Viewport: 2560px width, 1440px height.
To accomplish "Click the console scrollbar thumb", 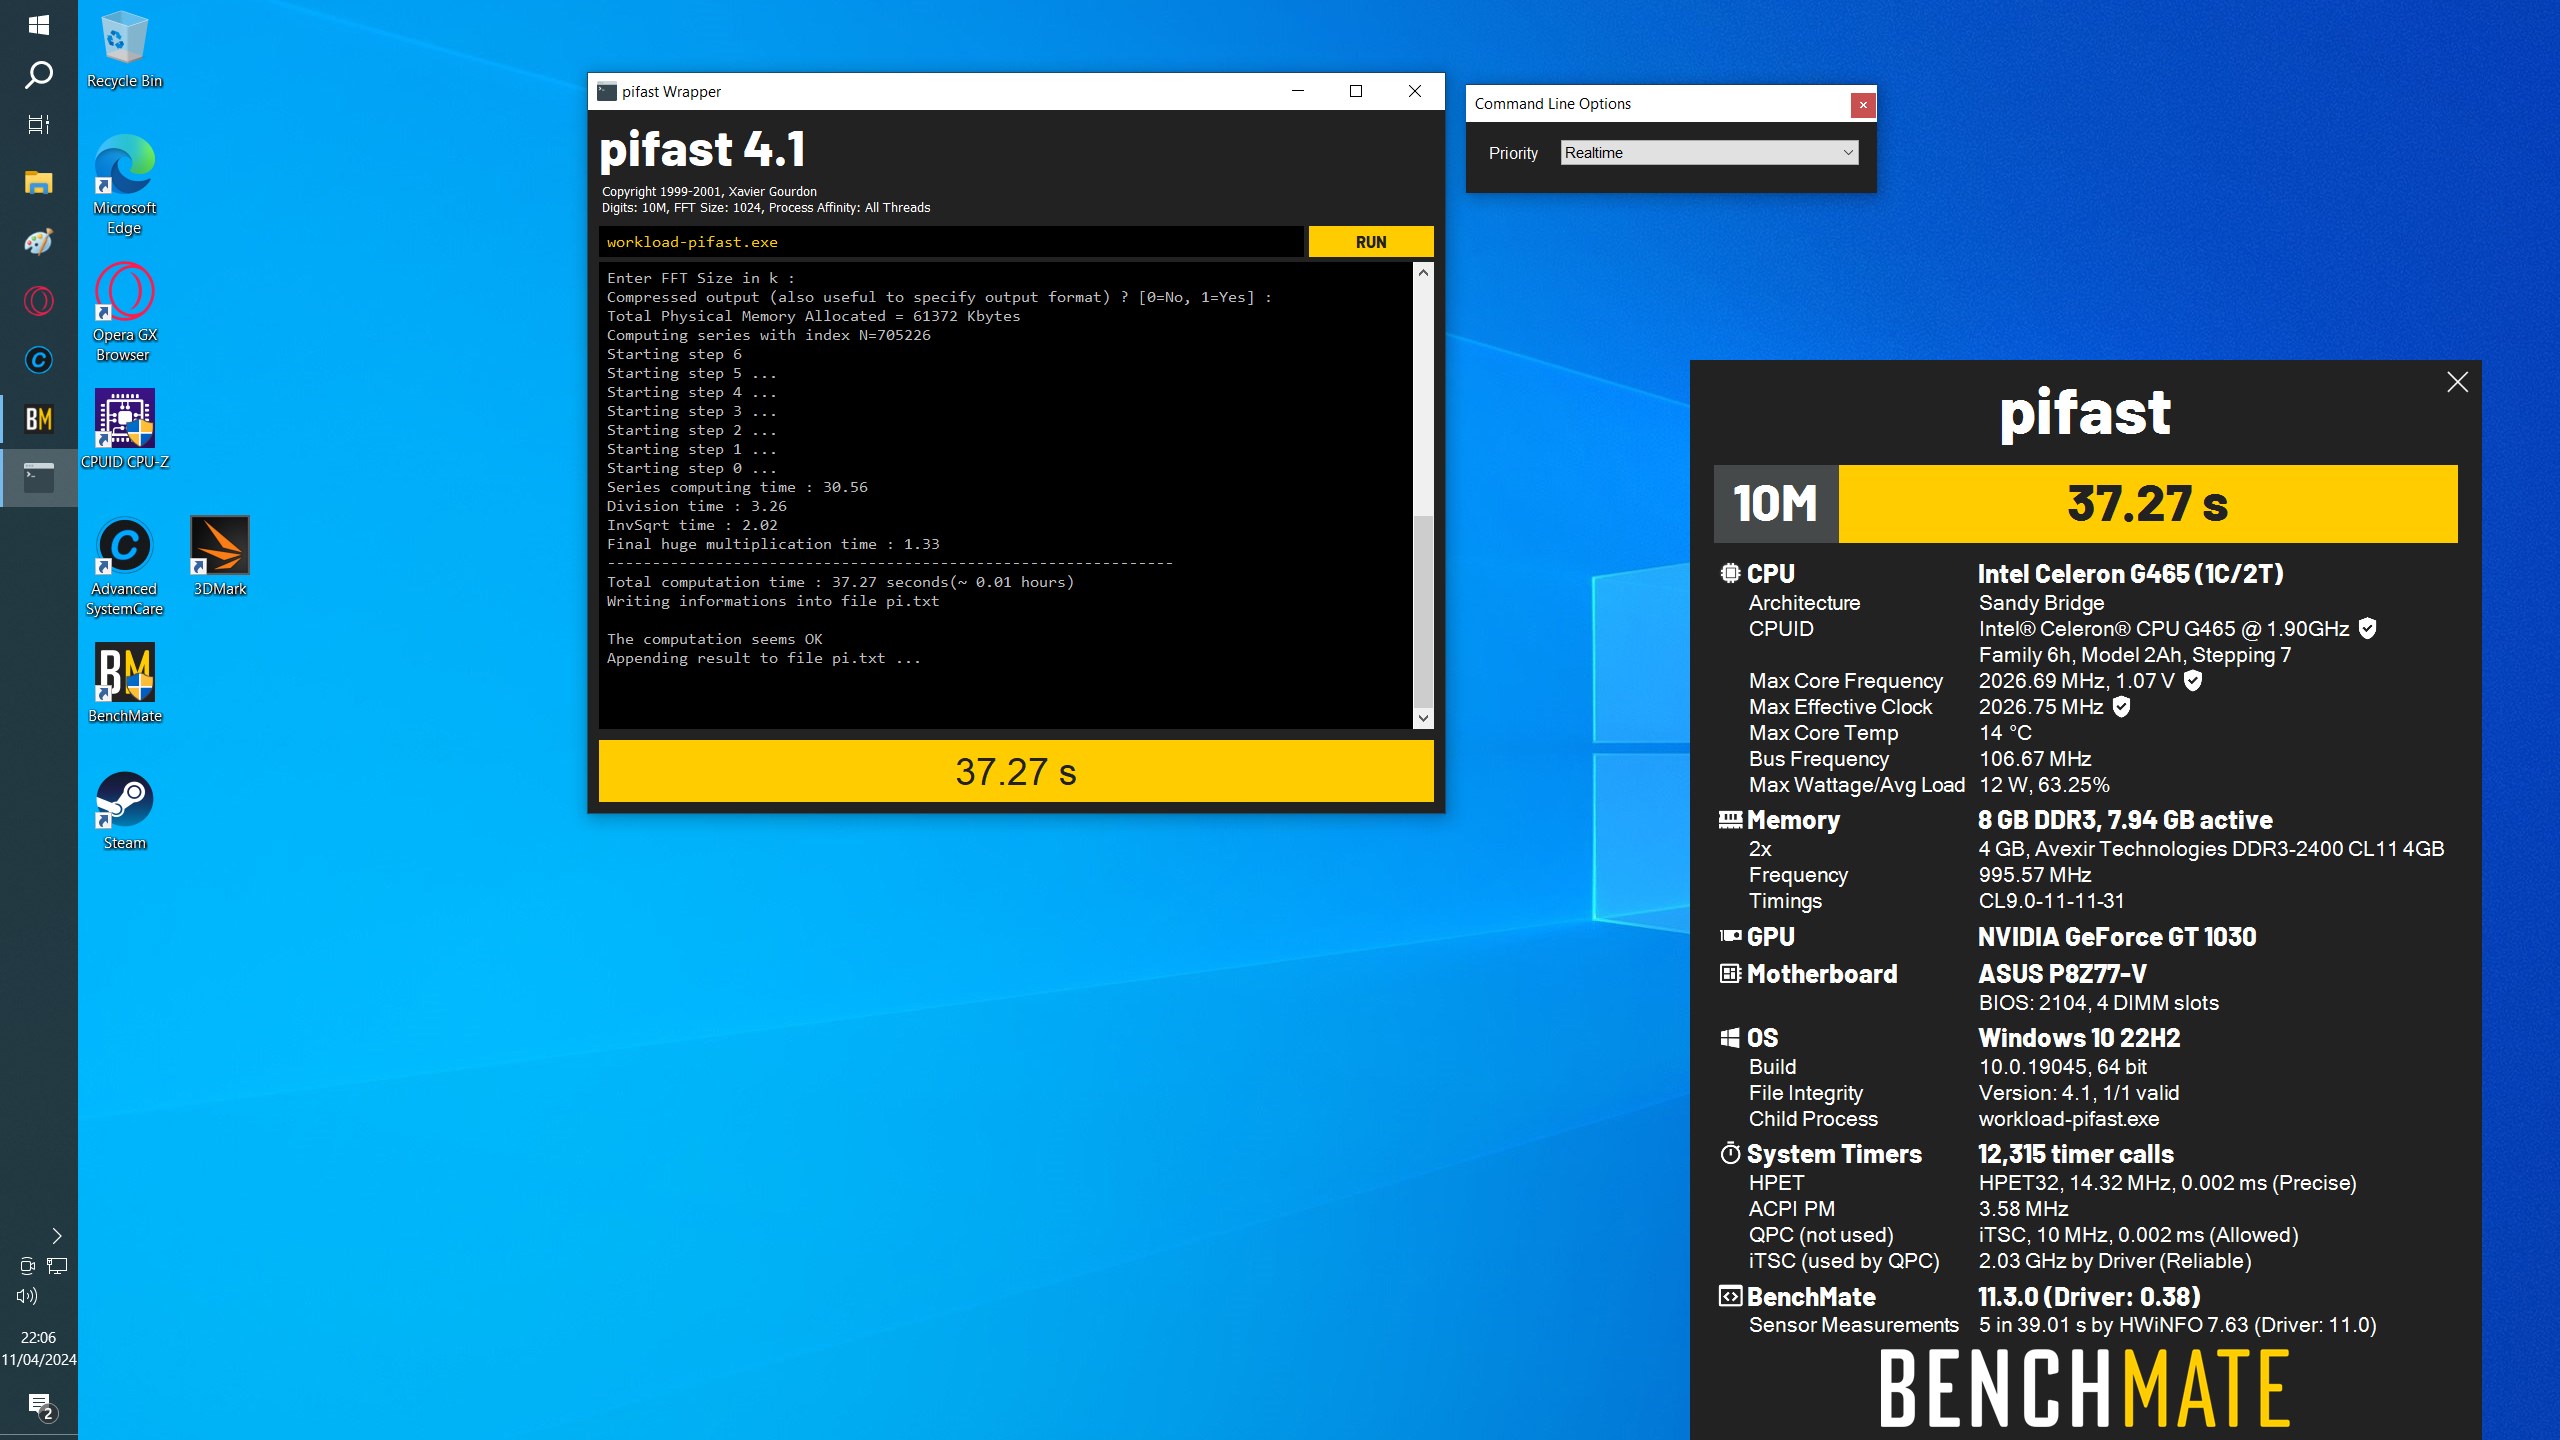I will click(1423, 610).
